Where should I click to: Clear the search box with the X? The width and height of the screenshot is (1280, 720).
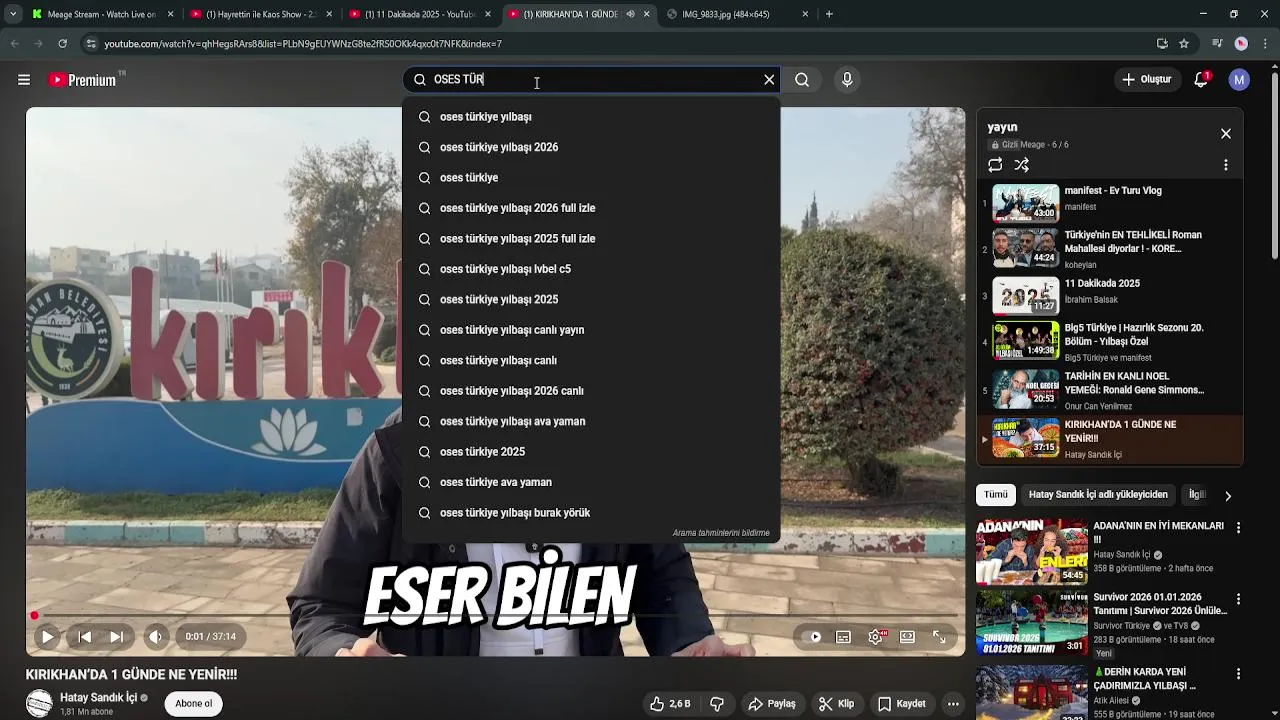[x=769, y=80]
